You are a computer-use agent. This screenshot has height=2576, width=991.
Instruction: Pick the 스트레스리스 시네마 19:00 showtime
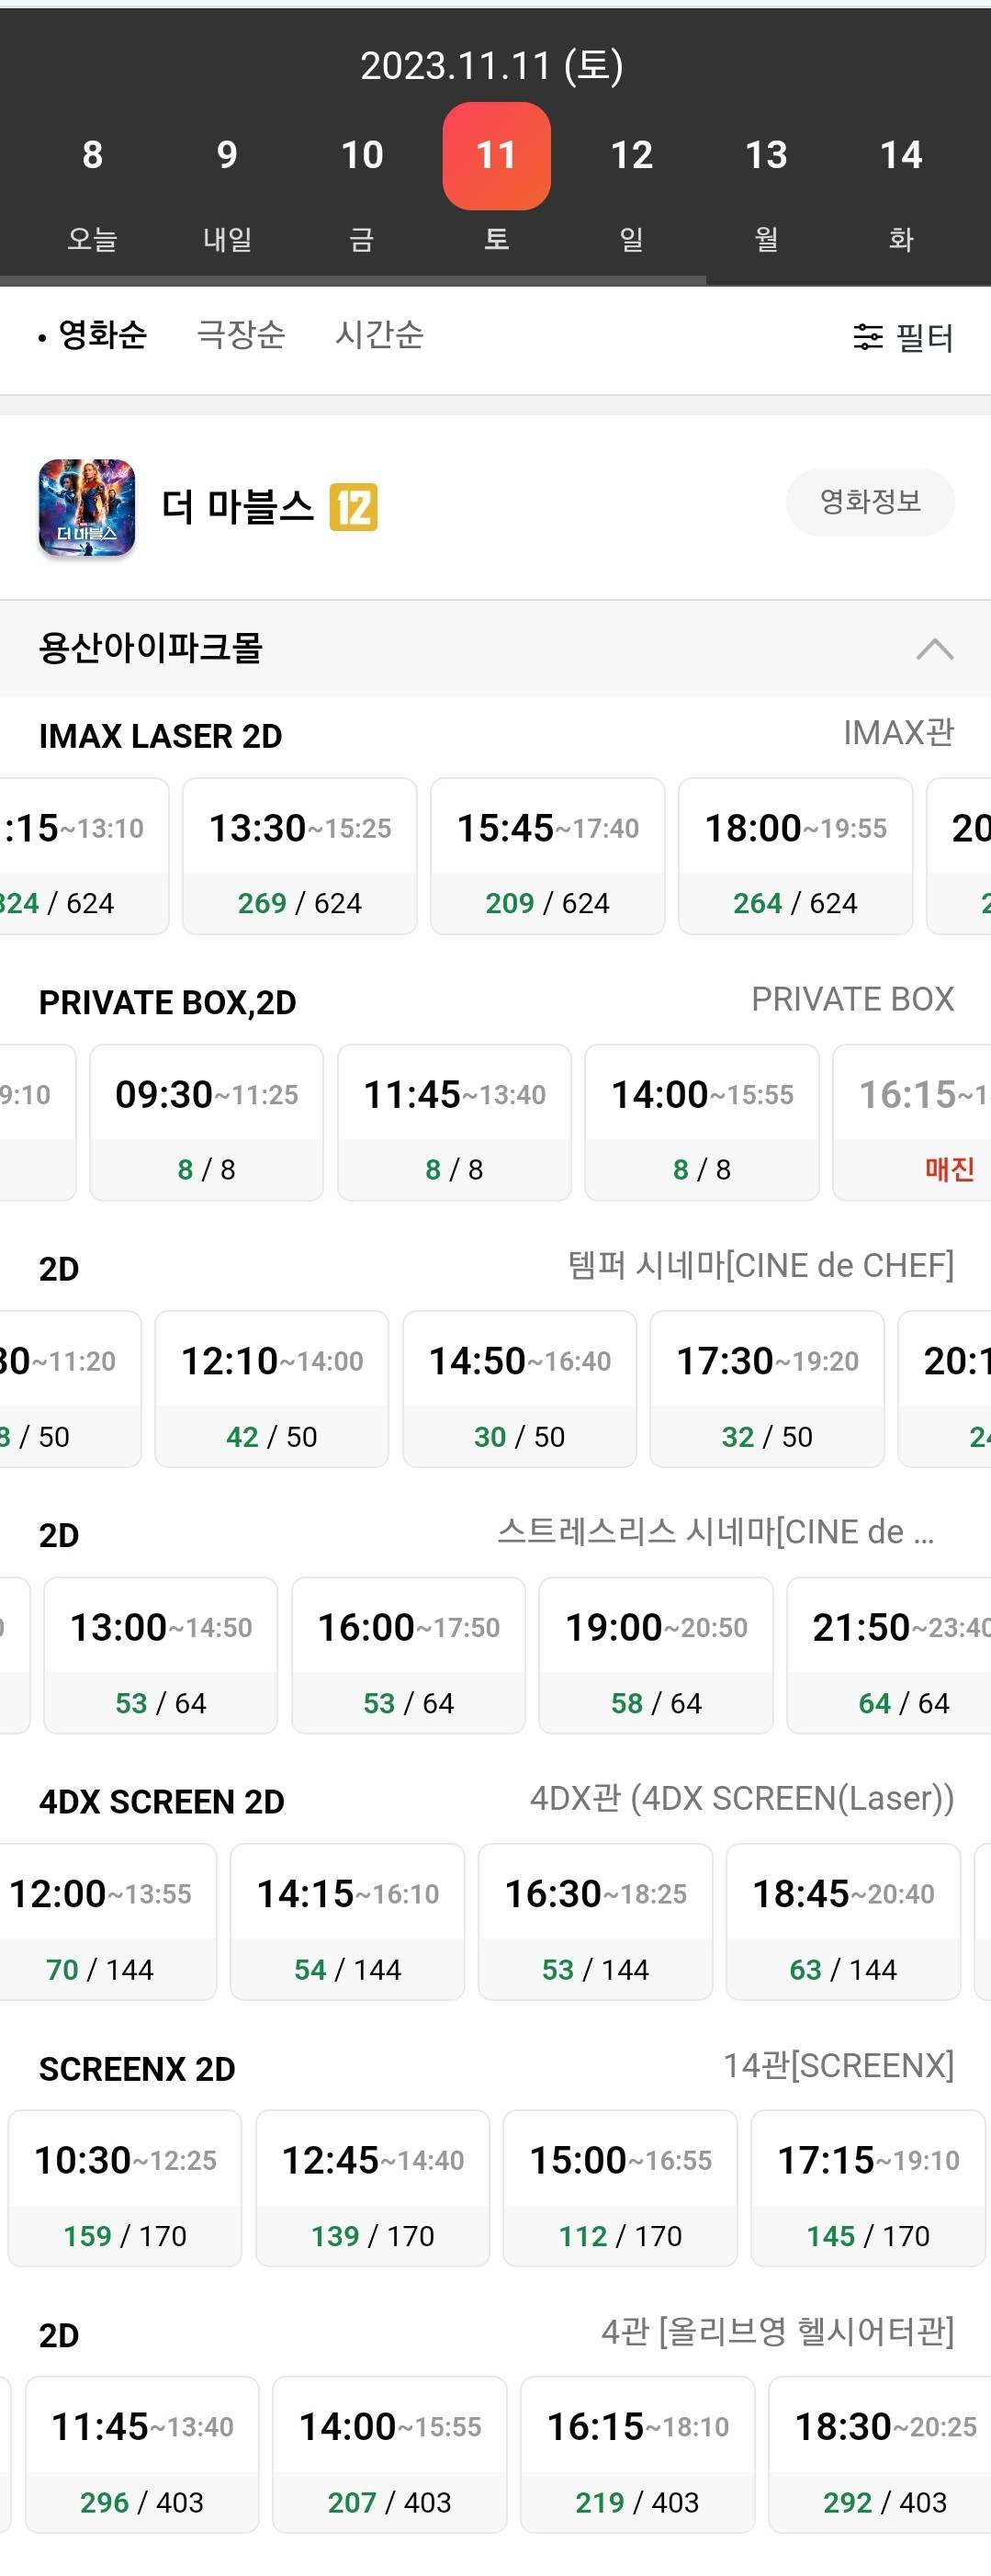[656, 1655]
